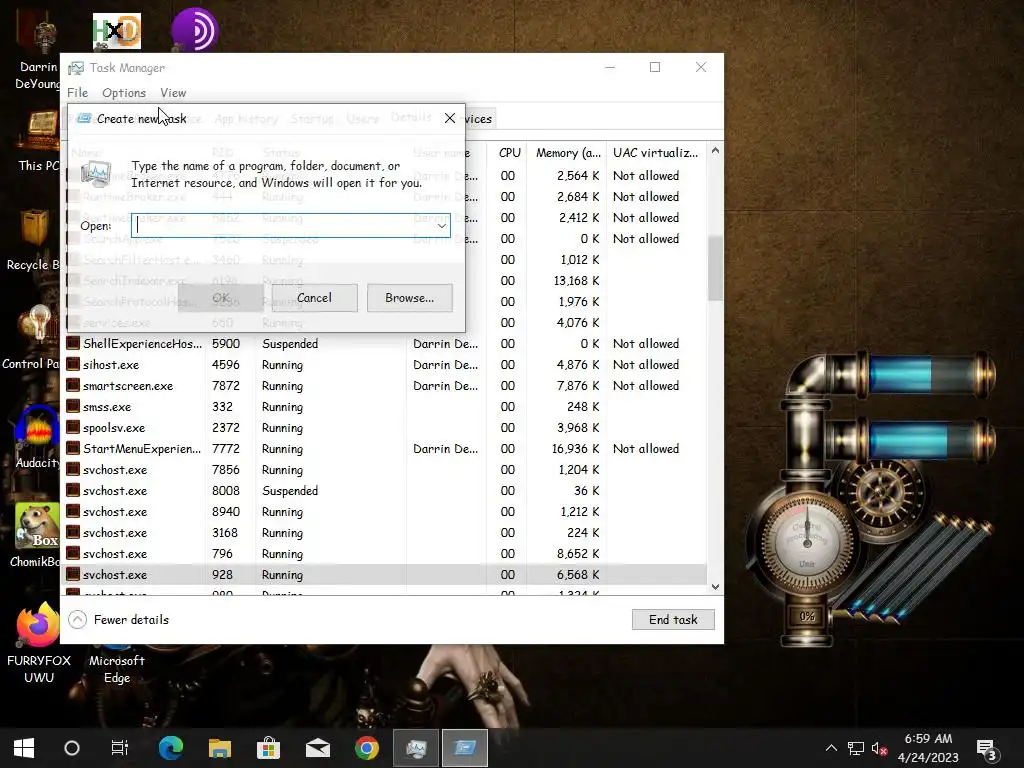
Task: Select the smss.exe process icon
Action: click(x=73, y=406)
